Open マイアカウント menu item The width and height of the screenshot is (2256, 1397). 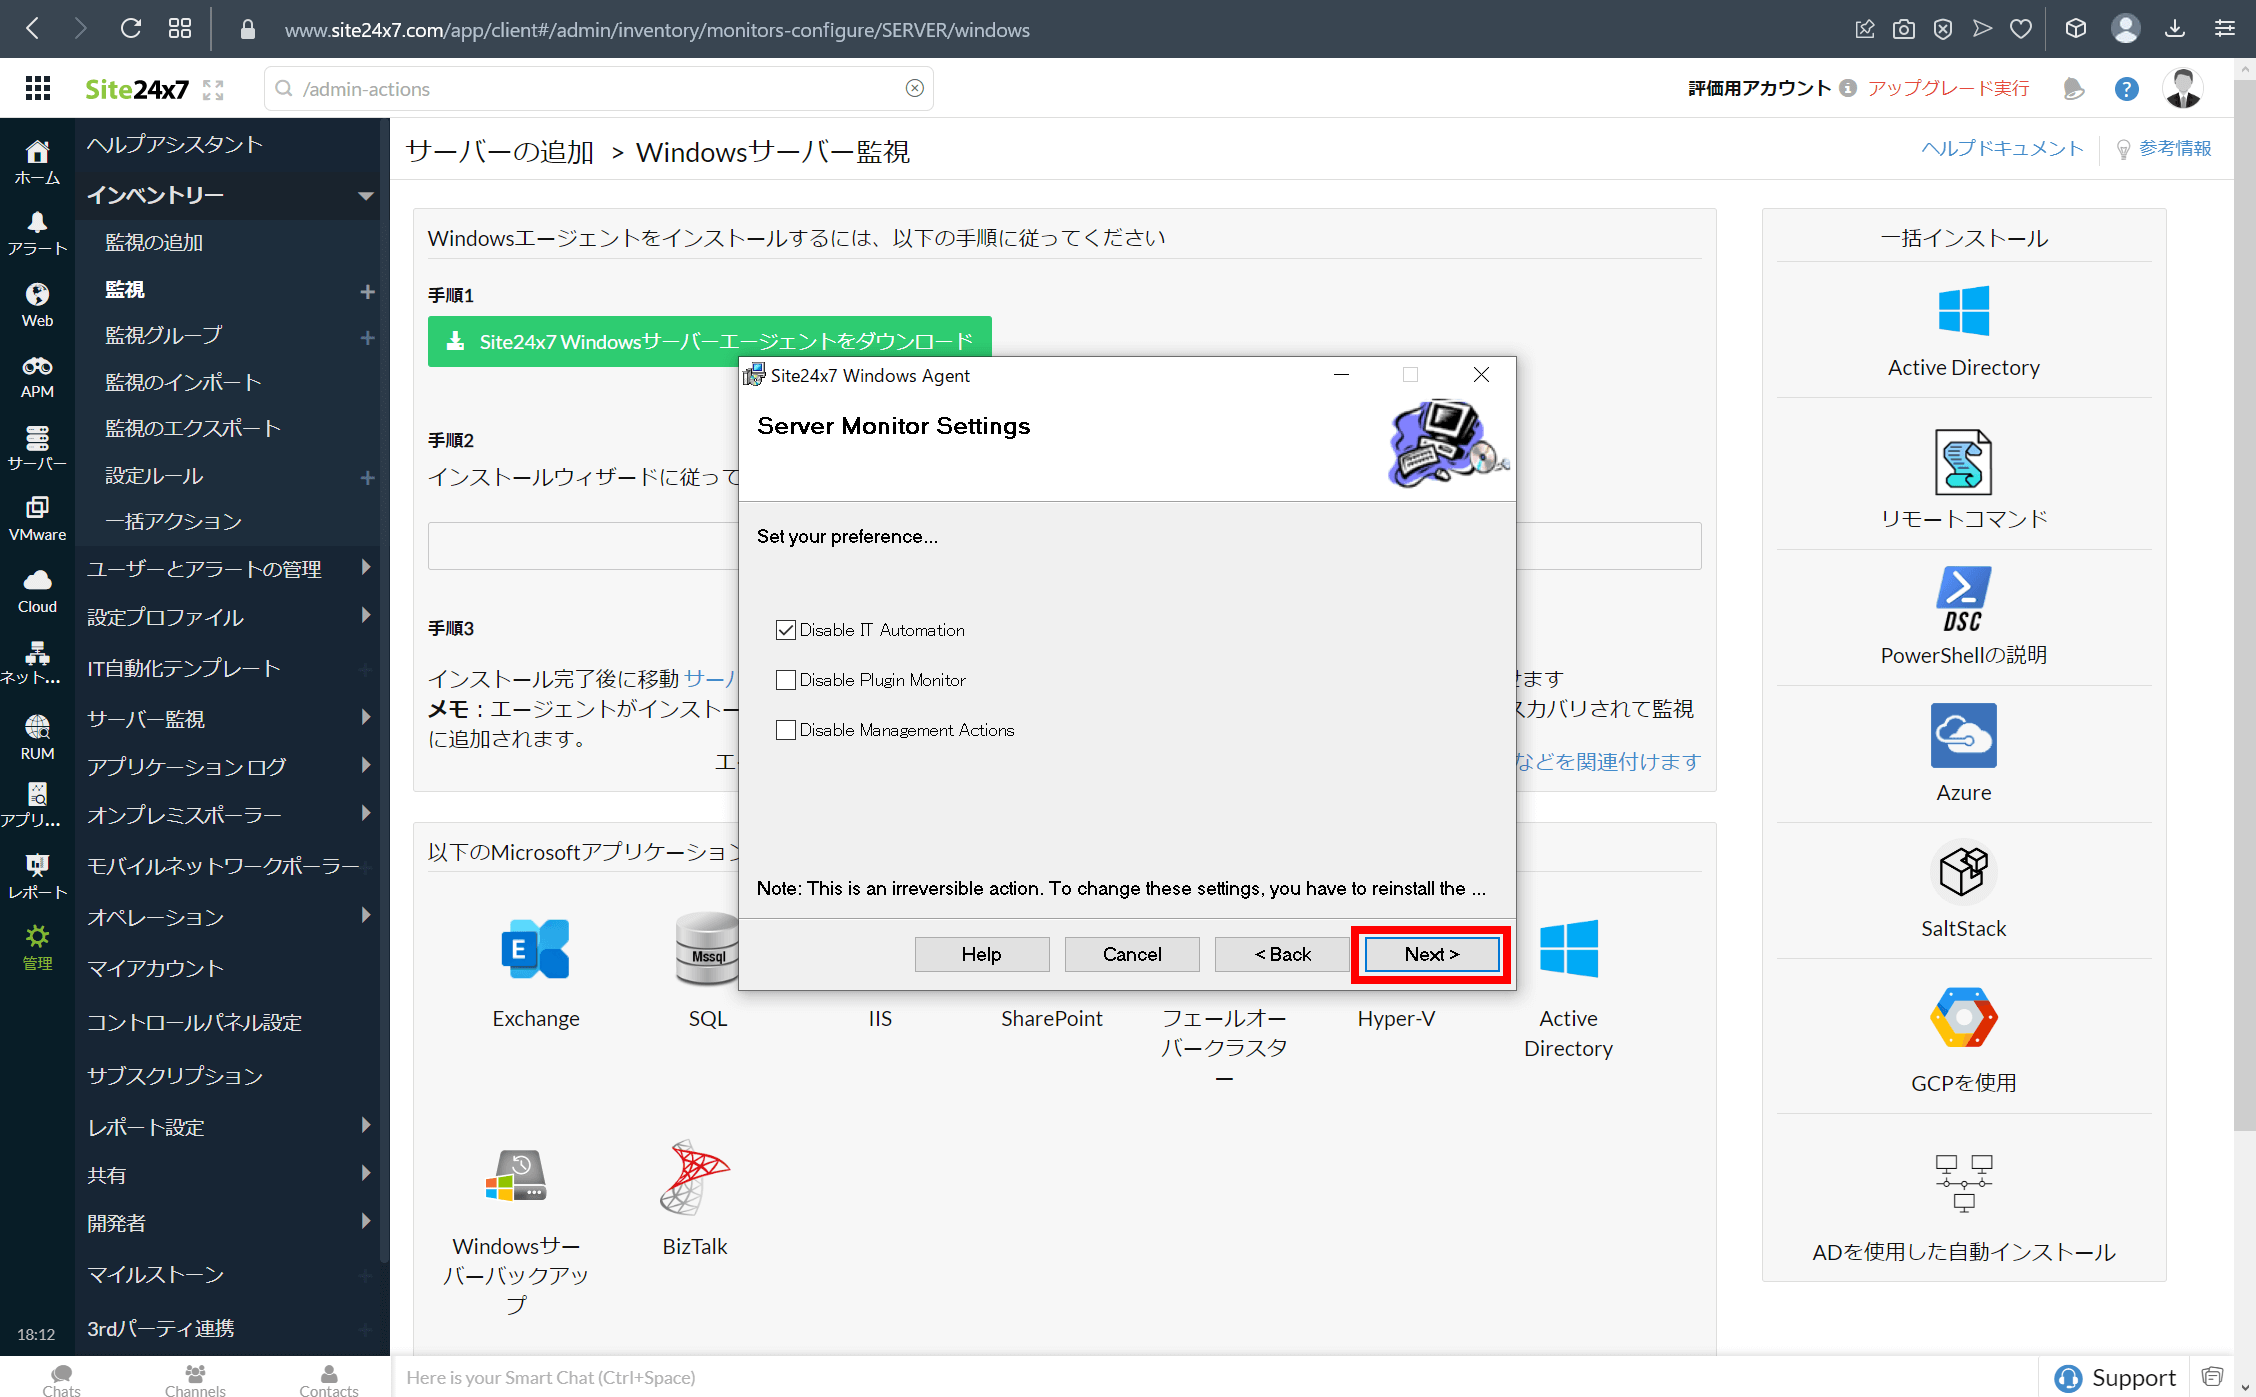click(155, 968)
